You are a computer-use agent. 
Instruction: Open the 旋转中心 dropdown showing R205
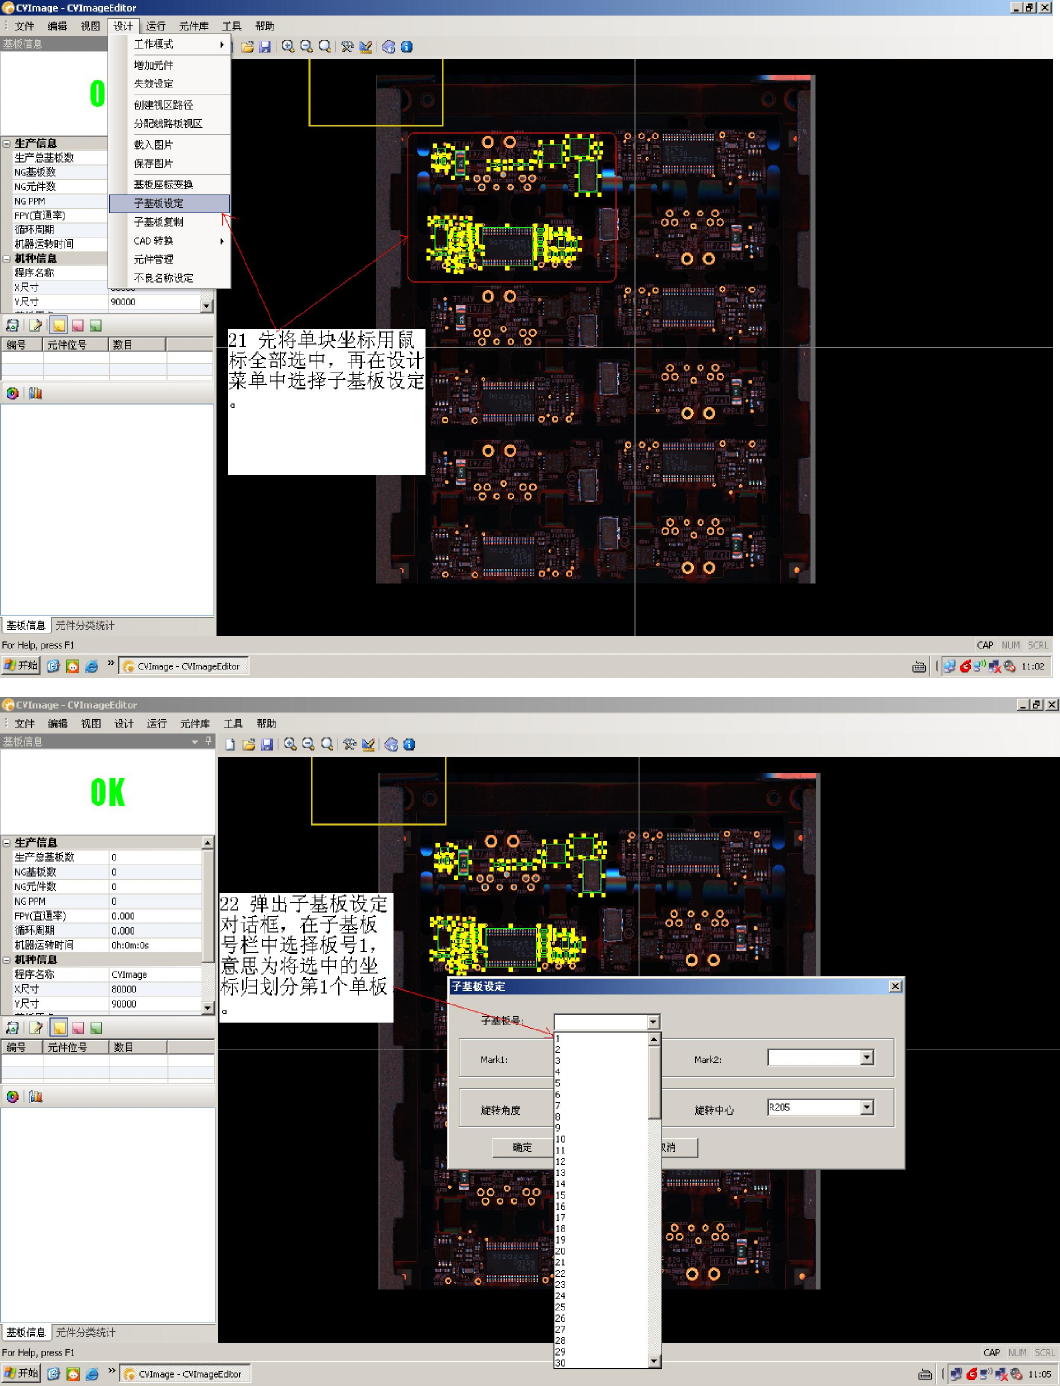[867, 1107]
